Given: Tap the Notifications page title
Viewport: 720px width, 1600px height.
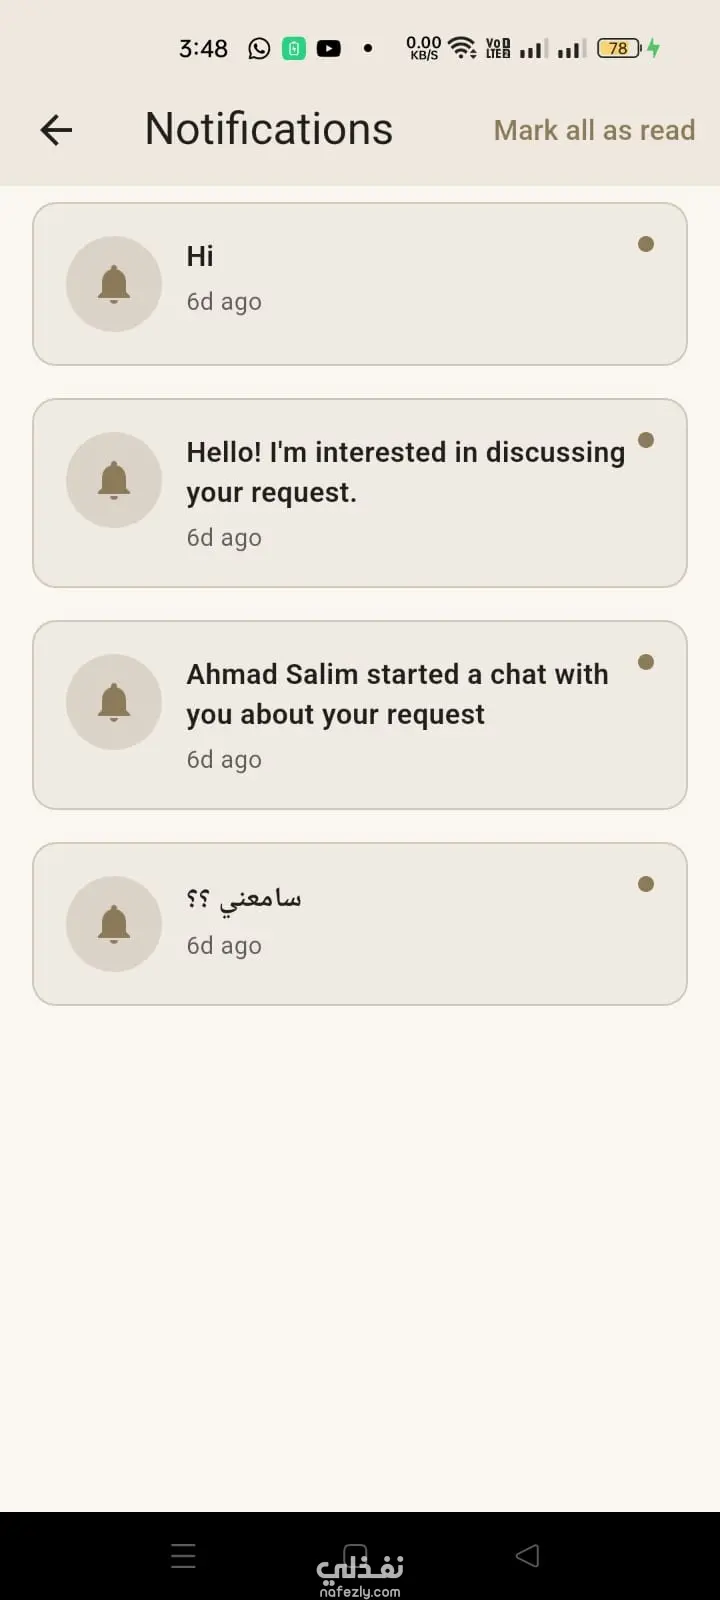Looking at the screenshot, I should pyautogui.click(x=269, y=130).
